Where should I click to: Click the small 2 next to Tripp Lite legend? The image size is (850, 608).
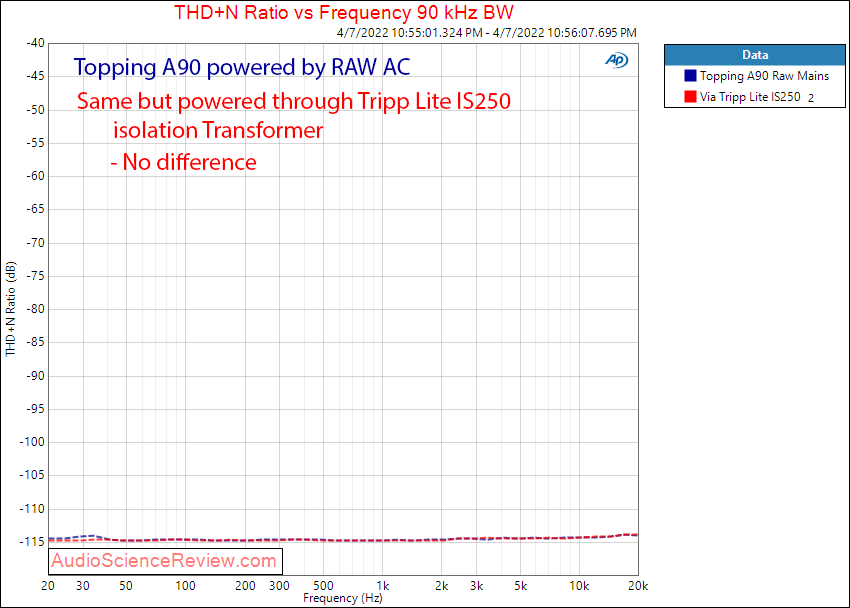point(811,99)
